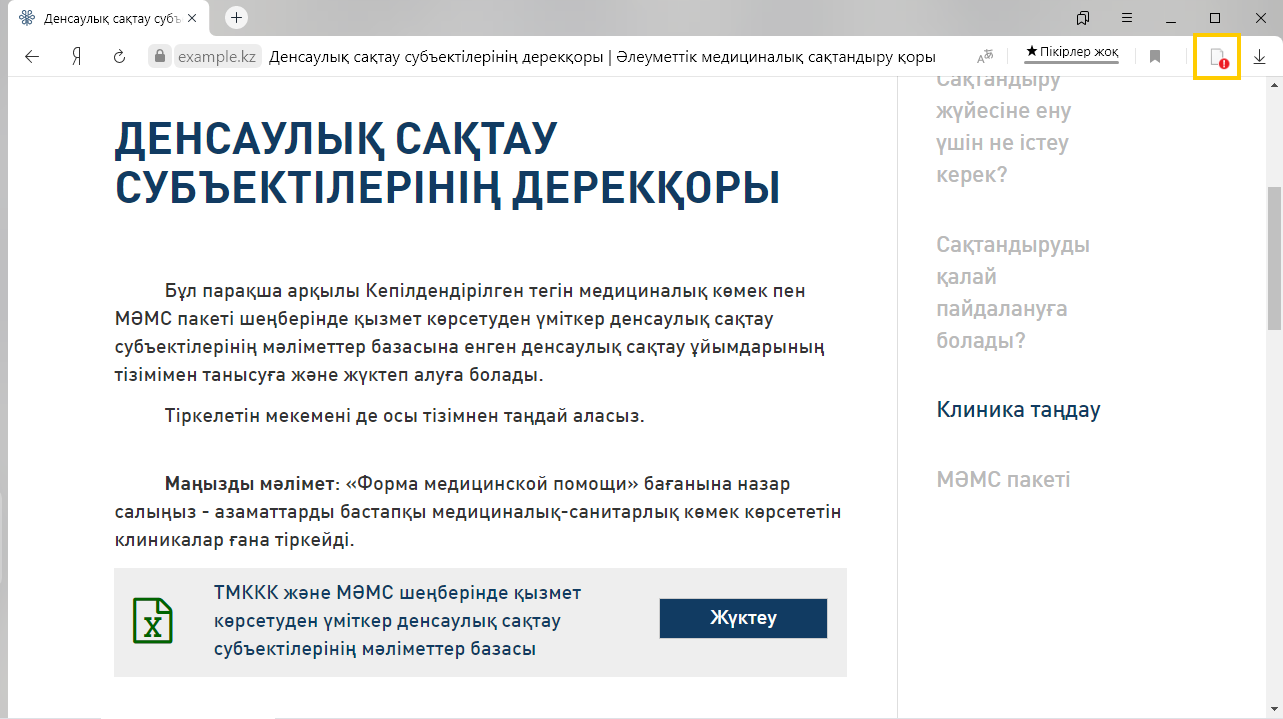
Task: Click the vertical page scrollbar
Action: 1274,258
